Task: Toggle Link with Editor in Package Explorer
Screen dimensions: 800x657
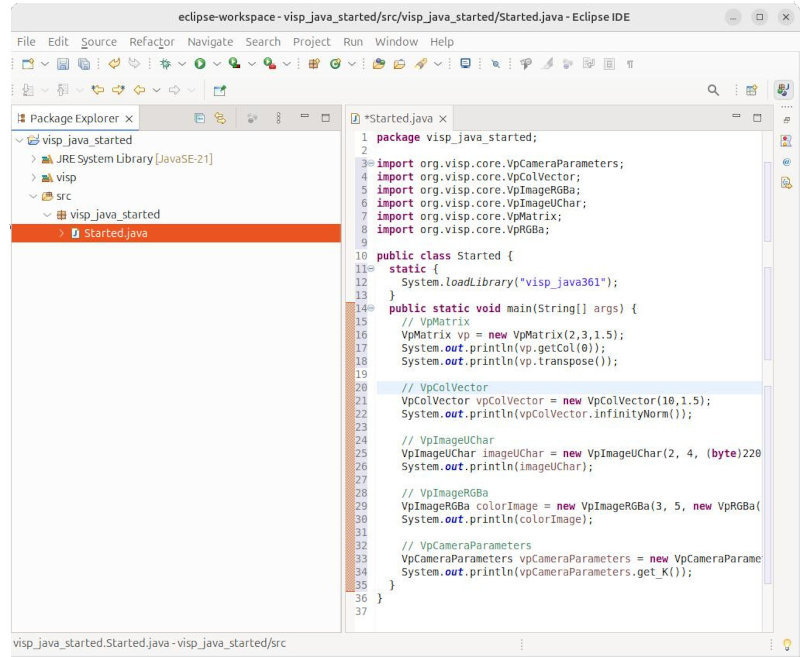Action: click(x=220, y=118)
